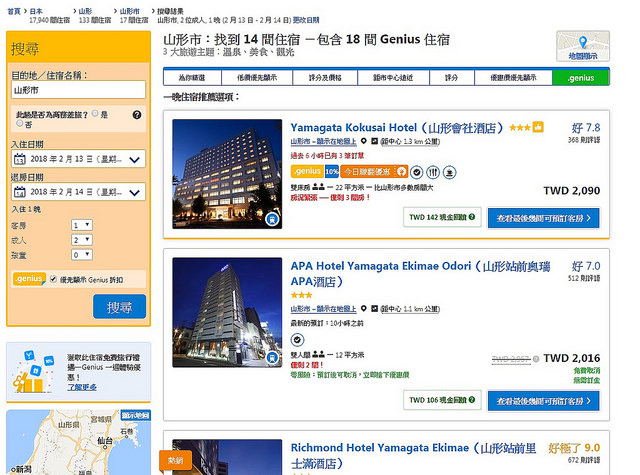The image size is (640, 475).
Task: Open APA Hotel Yamagata Ekimae Odori title link
Action: pos(420,274)
